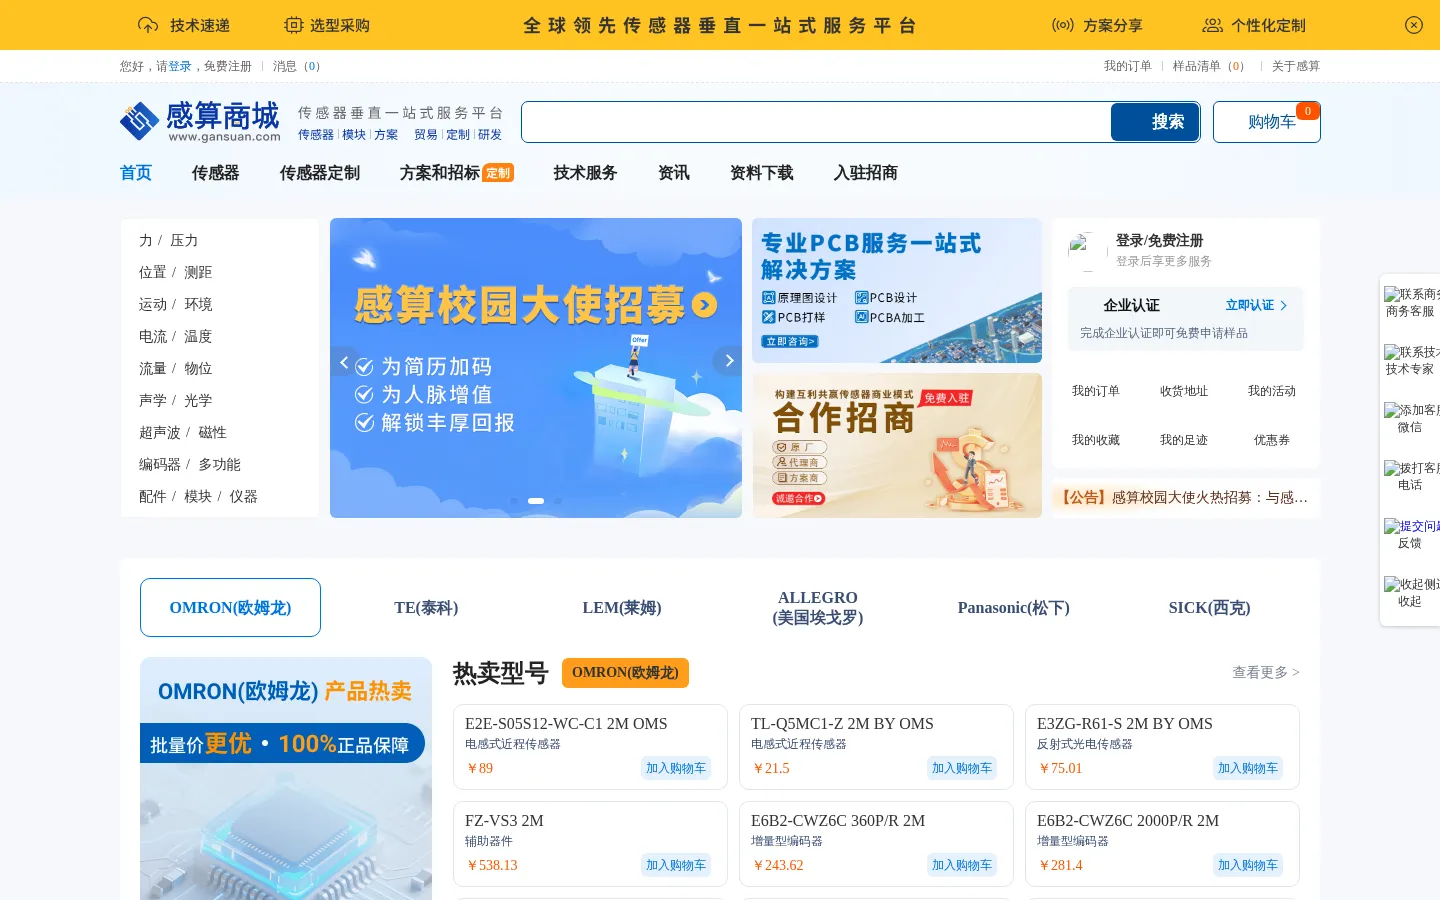Select the LEM(莱姆) brand tab
This screenshot has height=900, width=1440.
622,607
